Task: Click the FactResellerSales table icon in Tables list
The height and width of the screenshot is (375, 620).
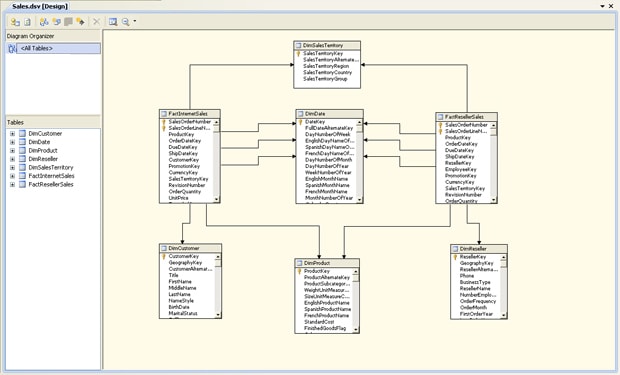Action: (23, 184)
